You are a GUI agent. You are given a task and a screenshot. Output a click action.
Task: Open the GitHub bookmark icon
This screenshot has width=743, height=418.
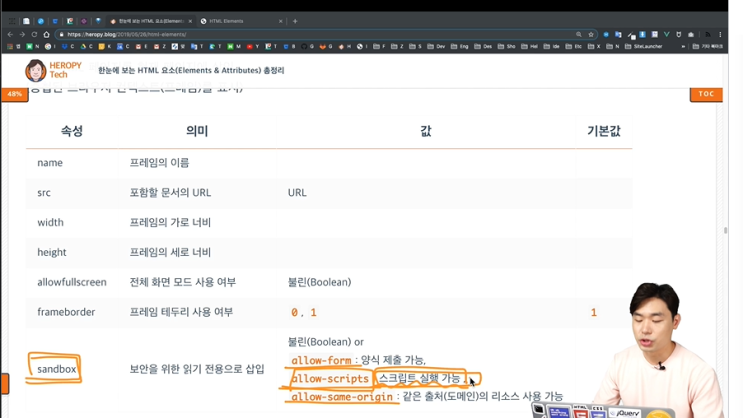(x=304, y=46)
